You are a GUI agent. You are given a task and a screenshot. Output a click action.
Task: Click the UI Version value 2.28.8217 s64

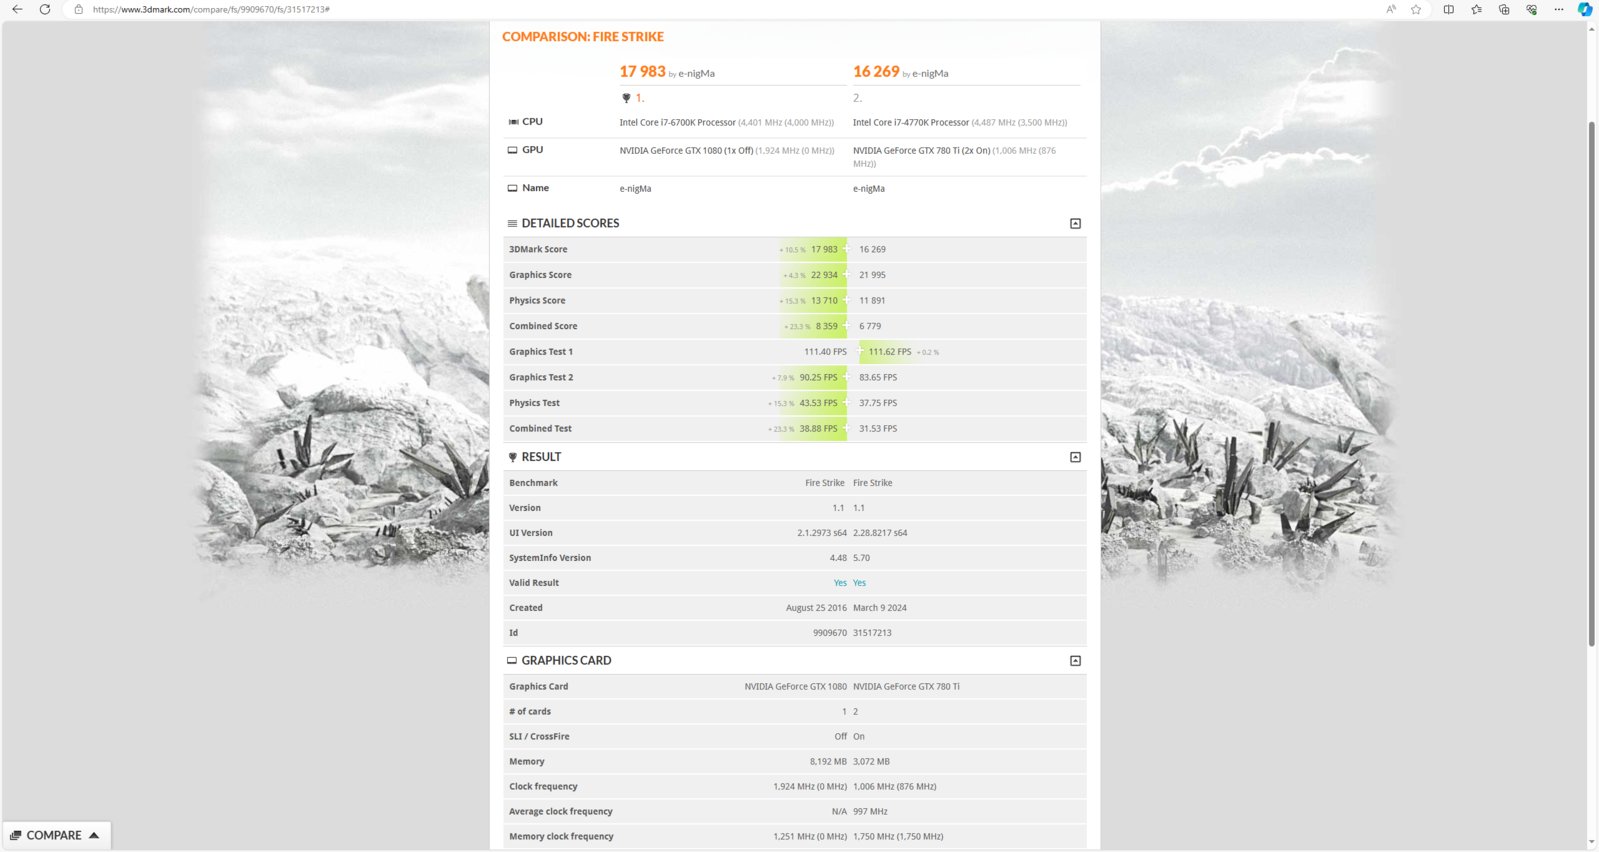(x=880, y=533)
